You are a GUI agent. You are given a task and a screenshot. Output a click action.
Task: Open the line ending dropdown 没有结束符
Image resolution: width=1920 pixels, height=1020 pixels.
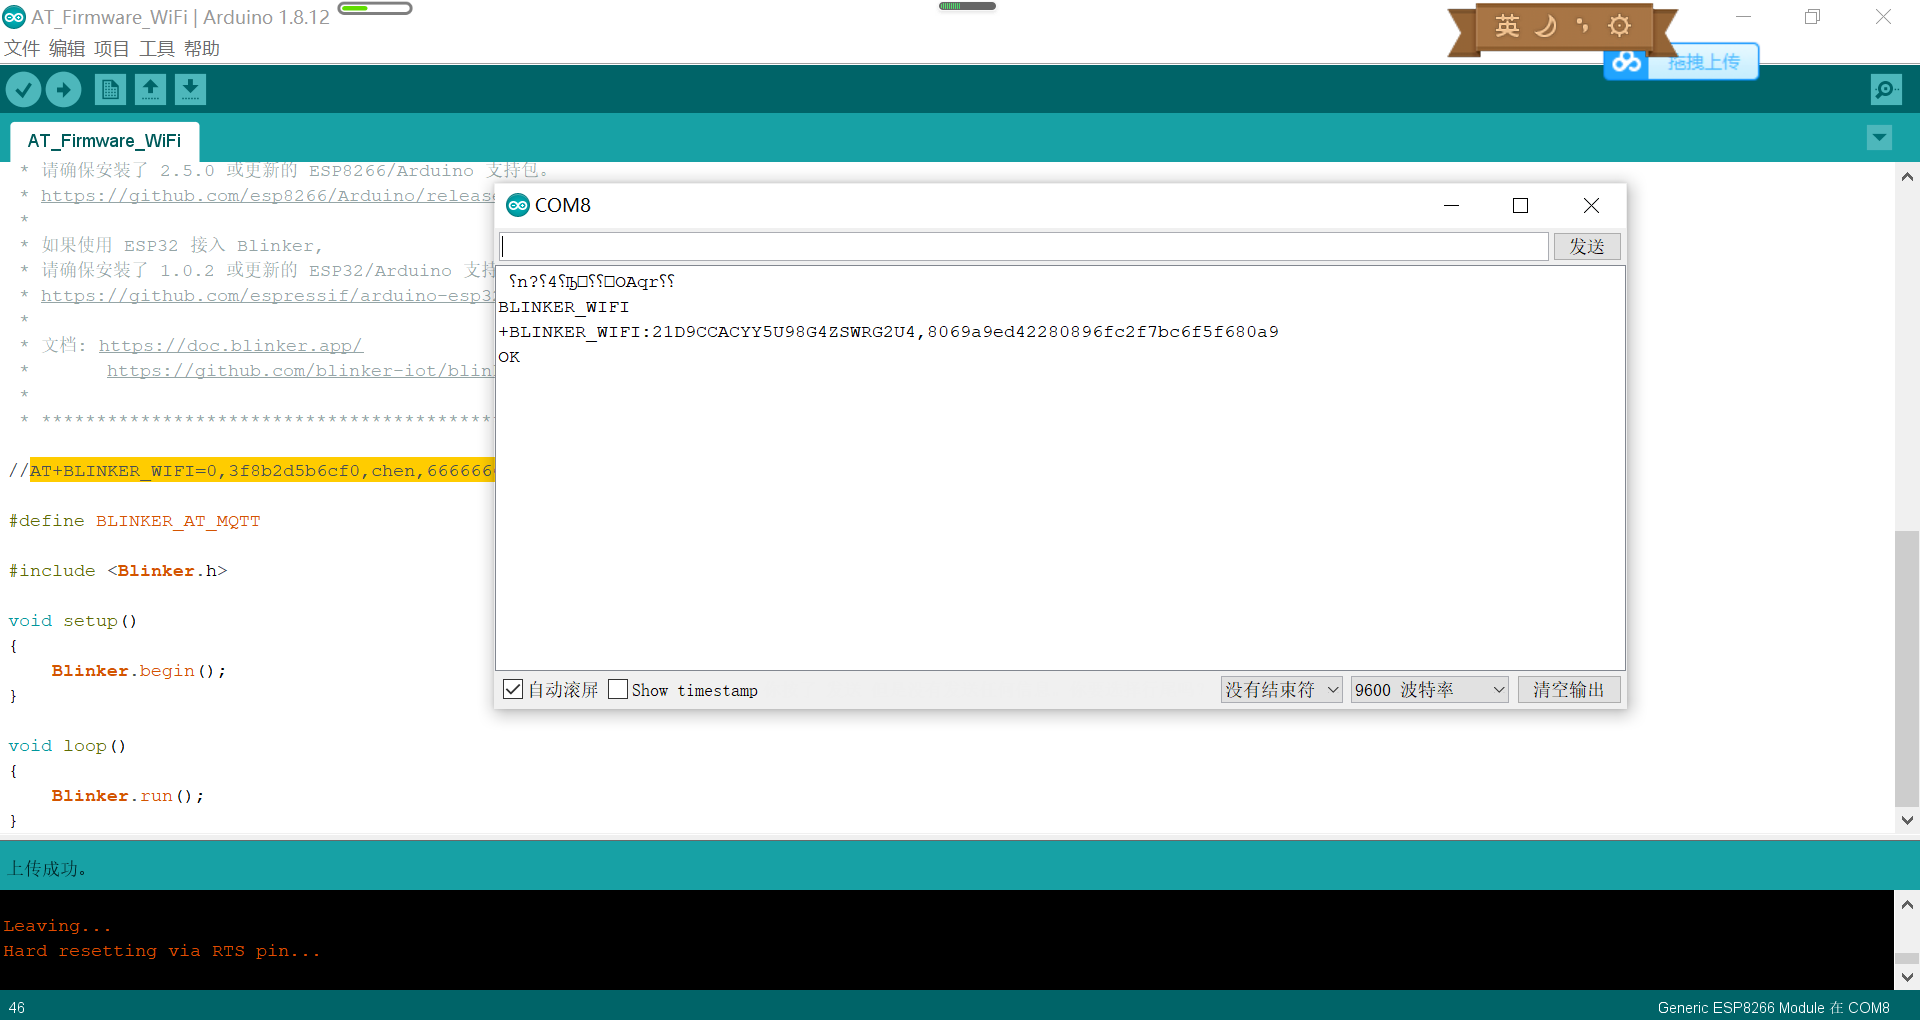1280,689
